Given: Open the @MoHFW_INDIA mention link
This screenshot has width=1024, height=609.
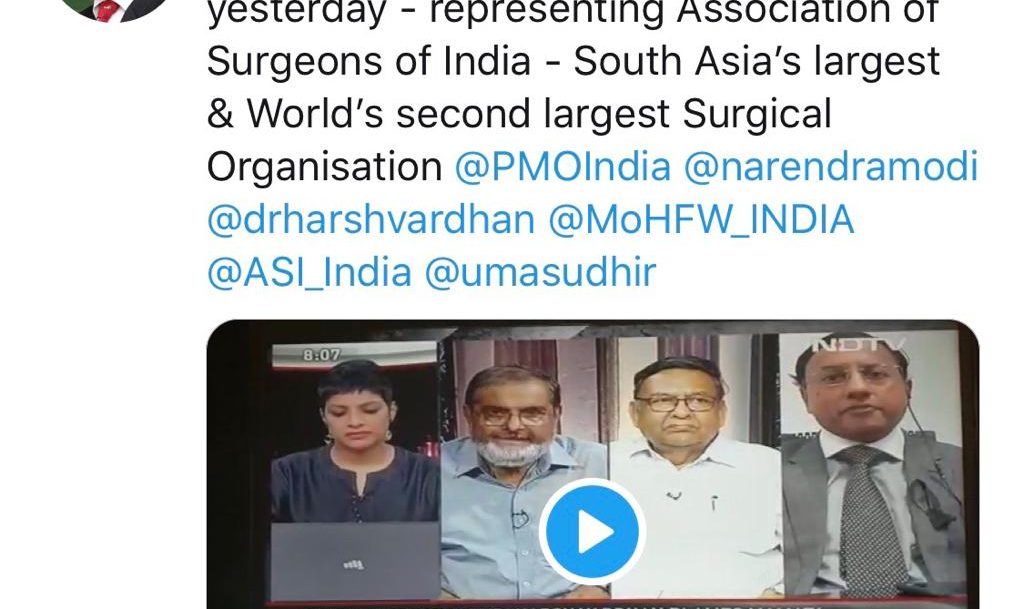Looking at the screenshot, I should click(x=701, y=219).
